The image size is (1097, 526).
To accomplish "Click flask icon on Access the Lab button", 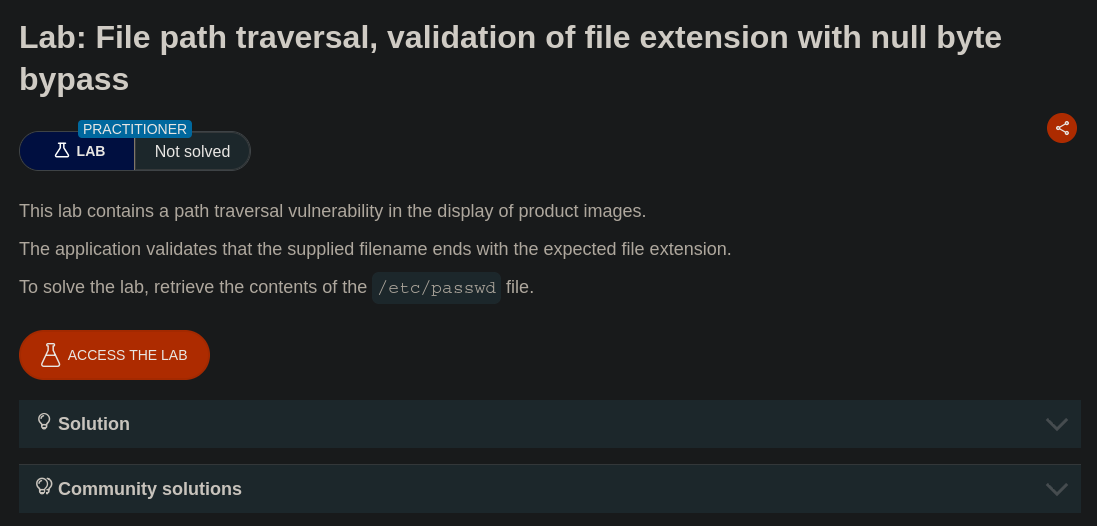I will (x=50, y=355).
